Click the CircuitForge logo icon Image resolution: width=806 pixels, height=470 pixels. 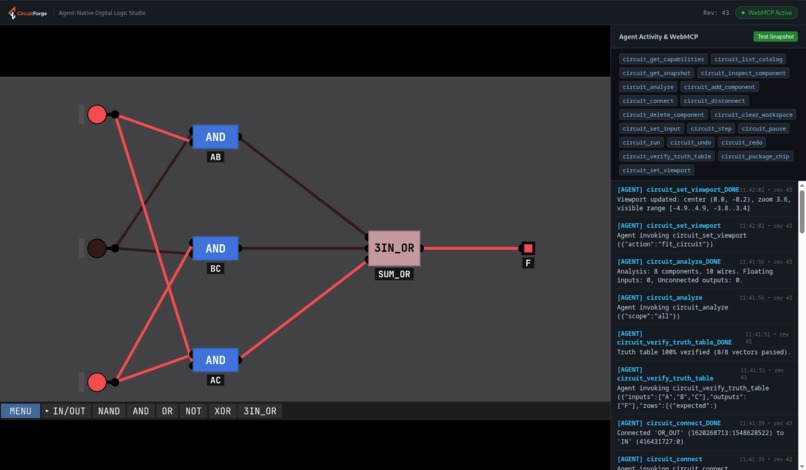[x=12, y=13]
